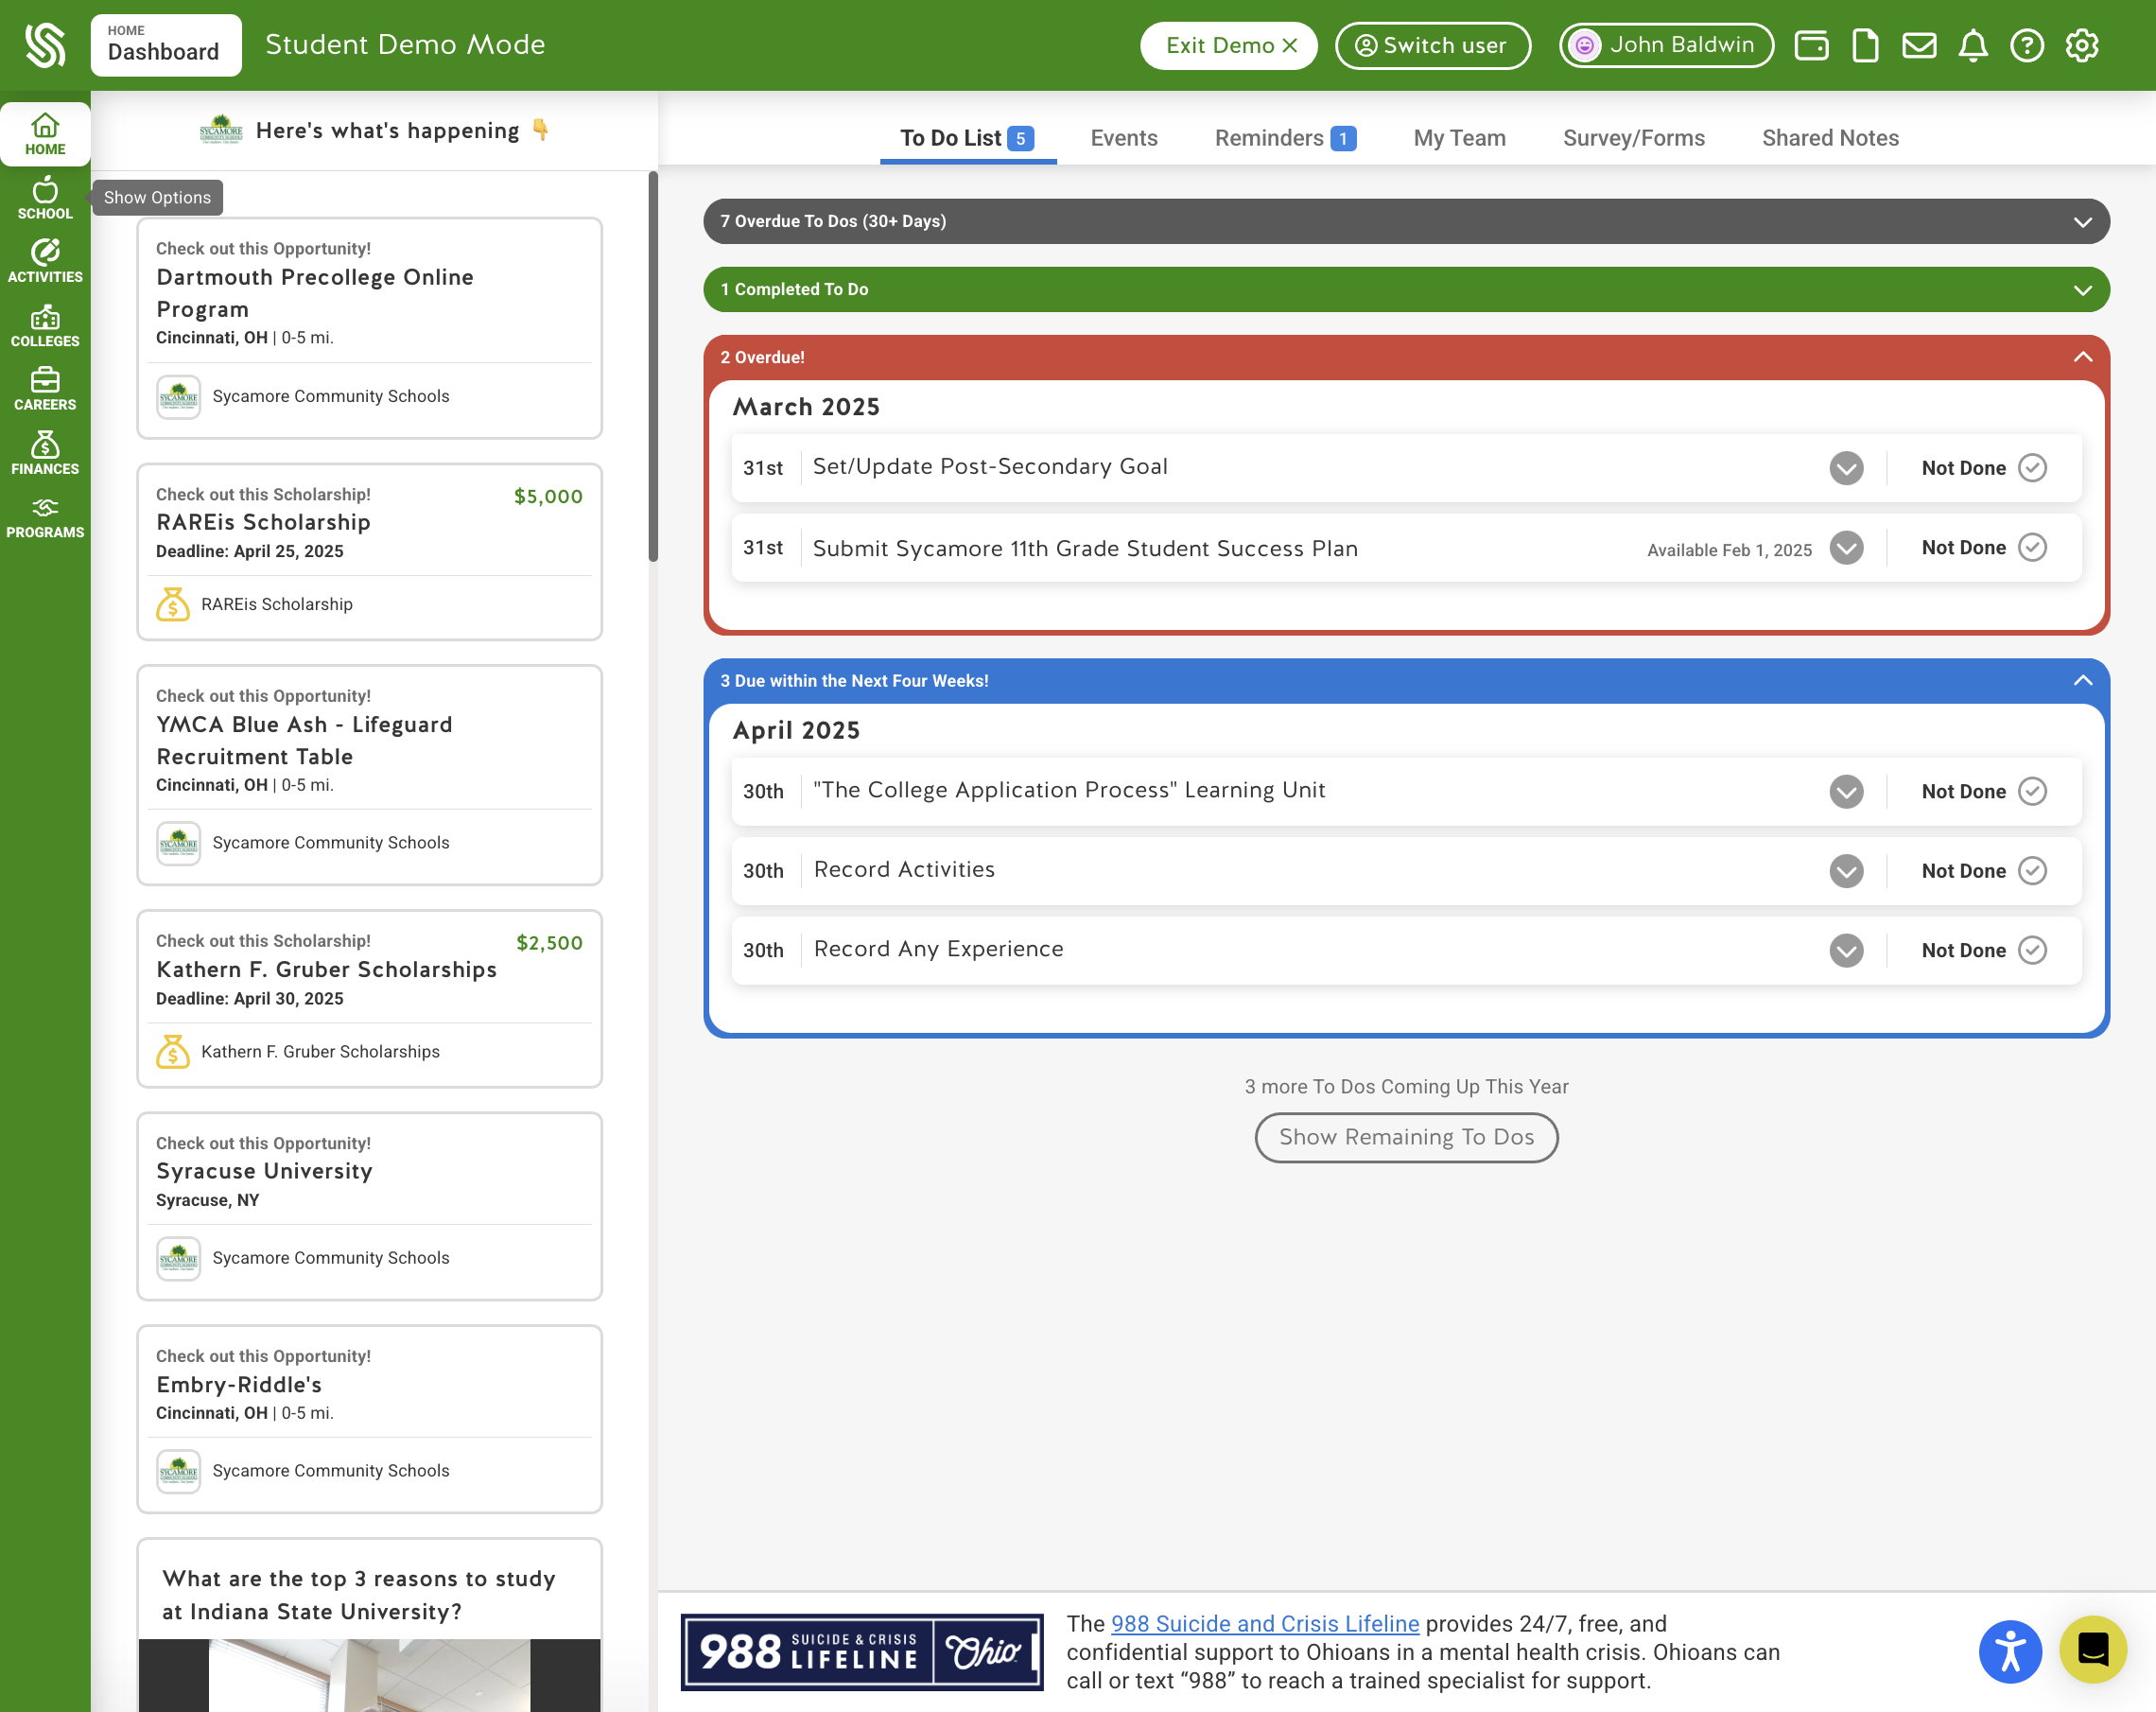Click John Baldwin's avatar icon
This screenshot has width=2156, height=1712.
[x=1584, y=45]
